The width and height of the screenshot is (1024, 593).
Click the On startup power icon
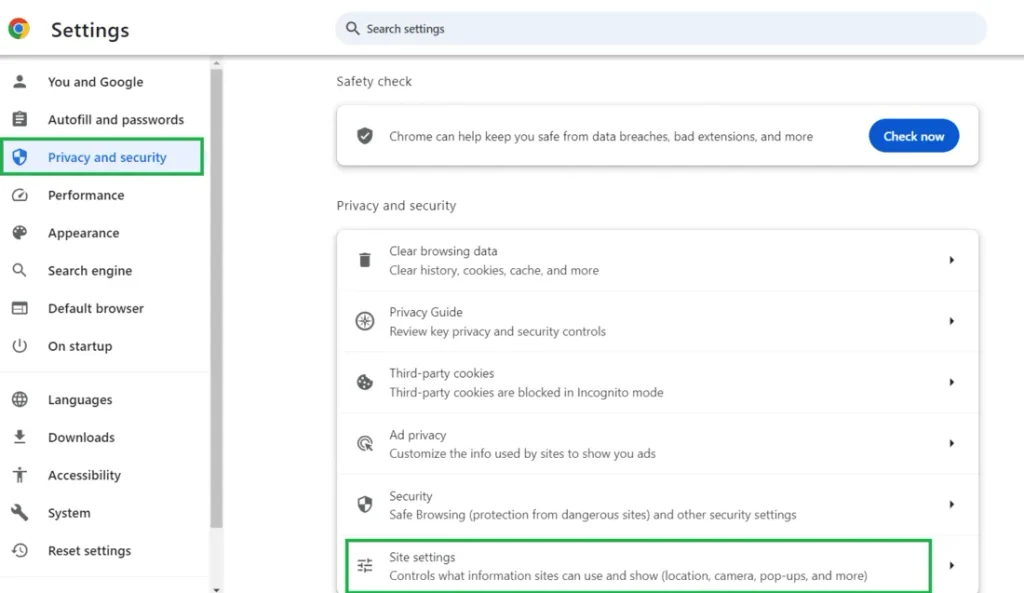20,345
